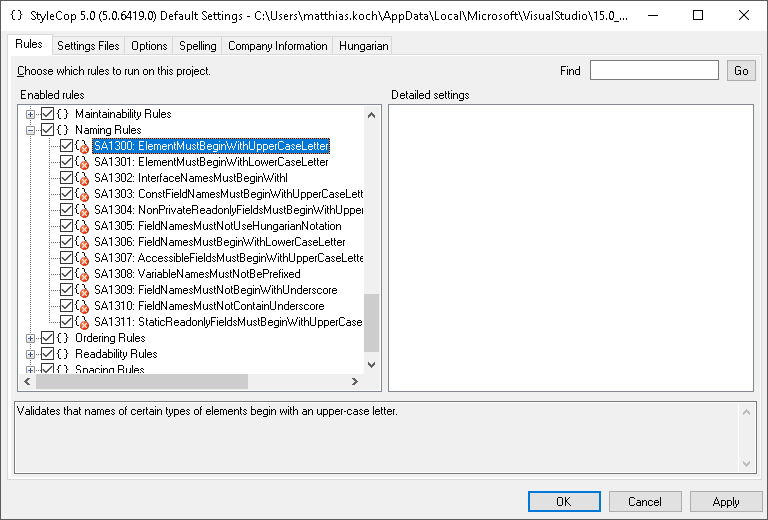Image resolution: width=768 pixels, height=520 pixels.
Task: Disable the SA1306 rule checkbox
Action: click(x=67, y=242)
